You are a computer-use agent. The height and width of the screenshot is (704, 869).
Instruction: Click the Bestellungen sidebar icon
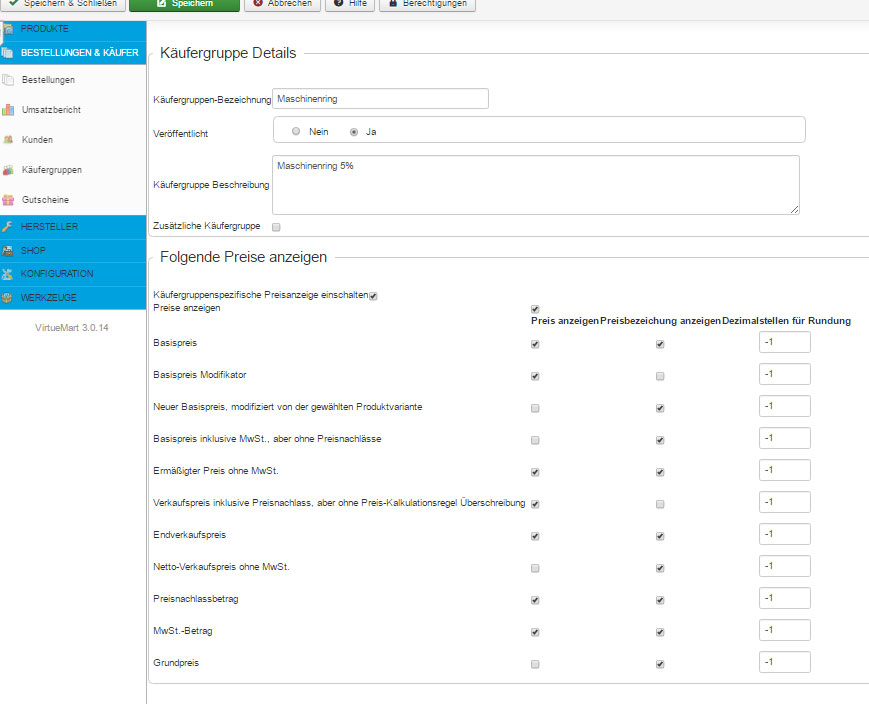click(8, 80)
